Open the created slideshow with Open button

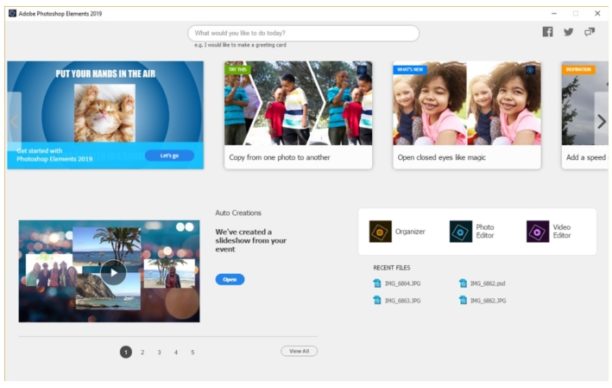230,279
